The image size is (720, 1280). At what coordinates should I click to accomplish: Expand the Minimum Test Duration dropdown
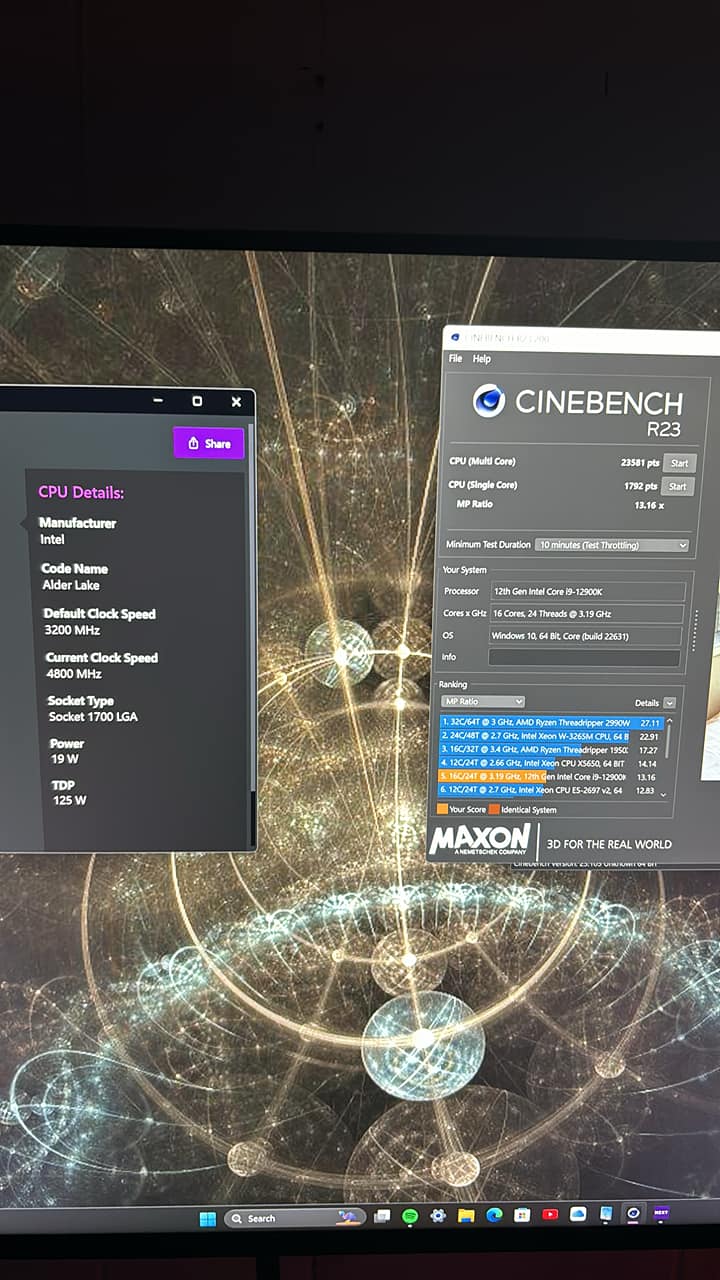pyautogui.click(x=613, y=545)
